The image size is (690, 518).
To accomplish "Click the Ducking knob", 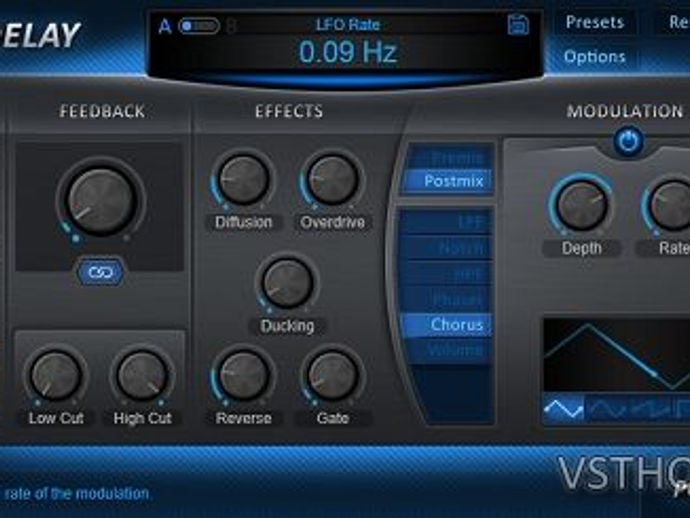I will 287,283.
